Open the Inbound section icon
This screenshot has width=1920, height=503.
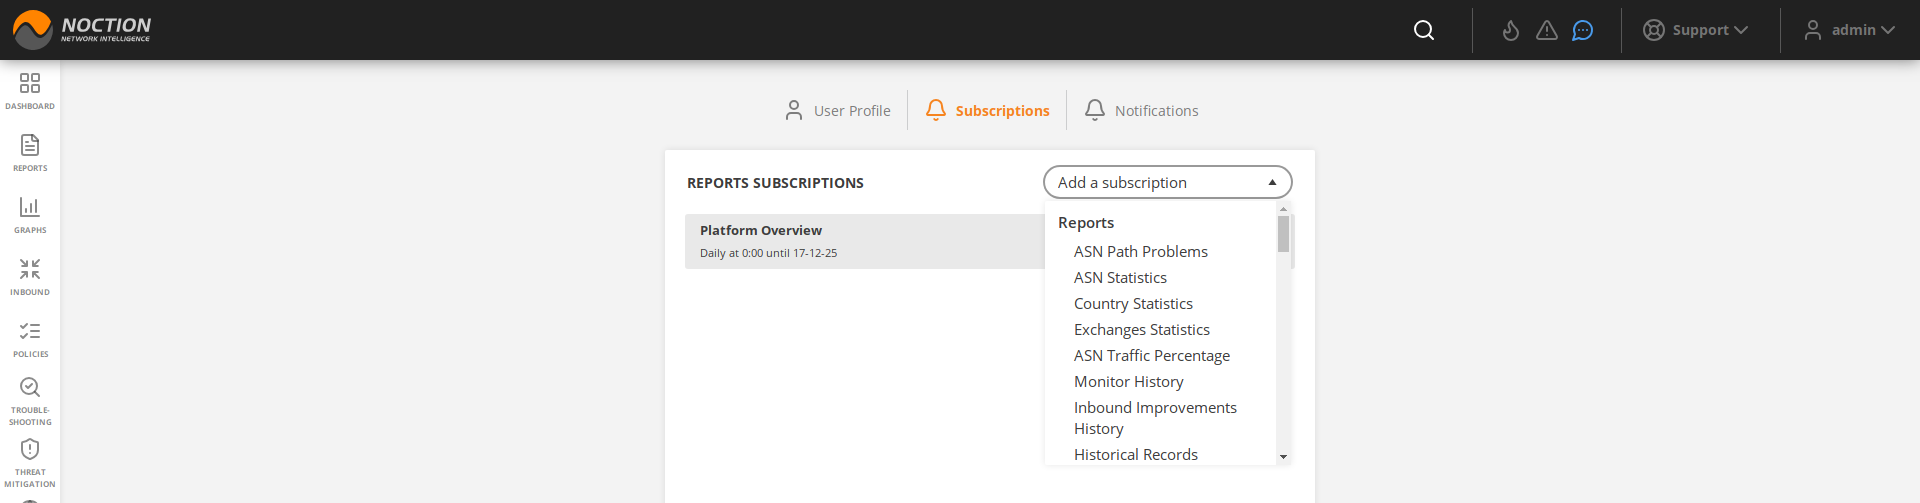[x=30, y=275]
